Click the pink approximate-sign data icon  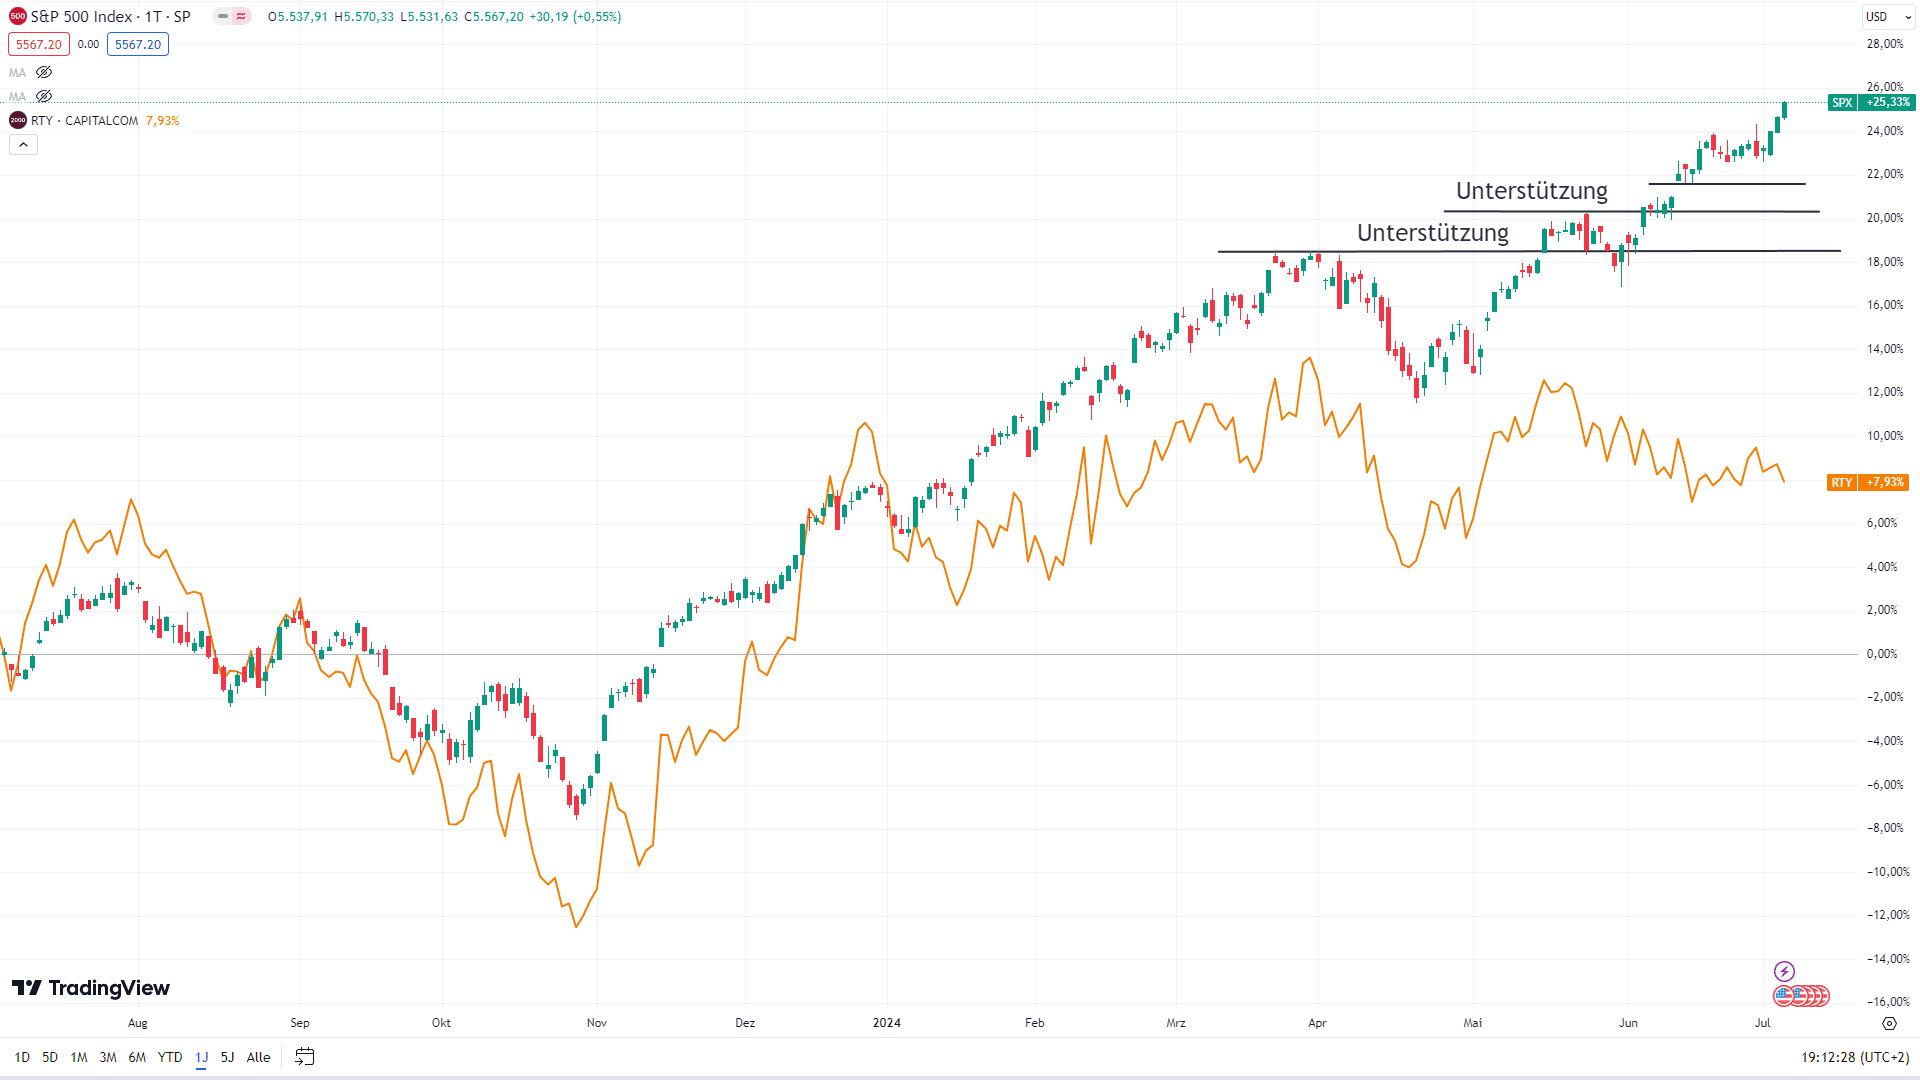point(241,17)
